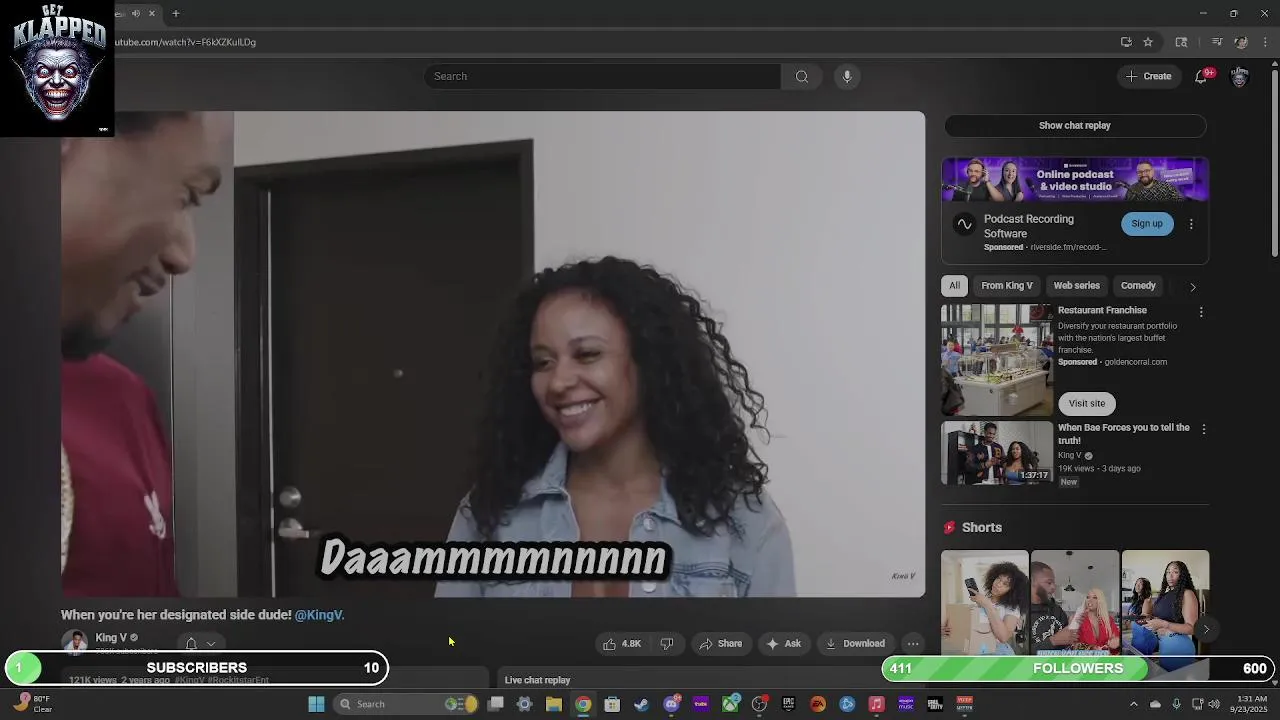Open EA app from taskbar
The image size is (1280, 720).
coord(817,704)
